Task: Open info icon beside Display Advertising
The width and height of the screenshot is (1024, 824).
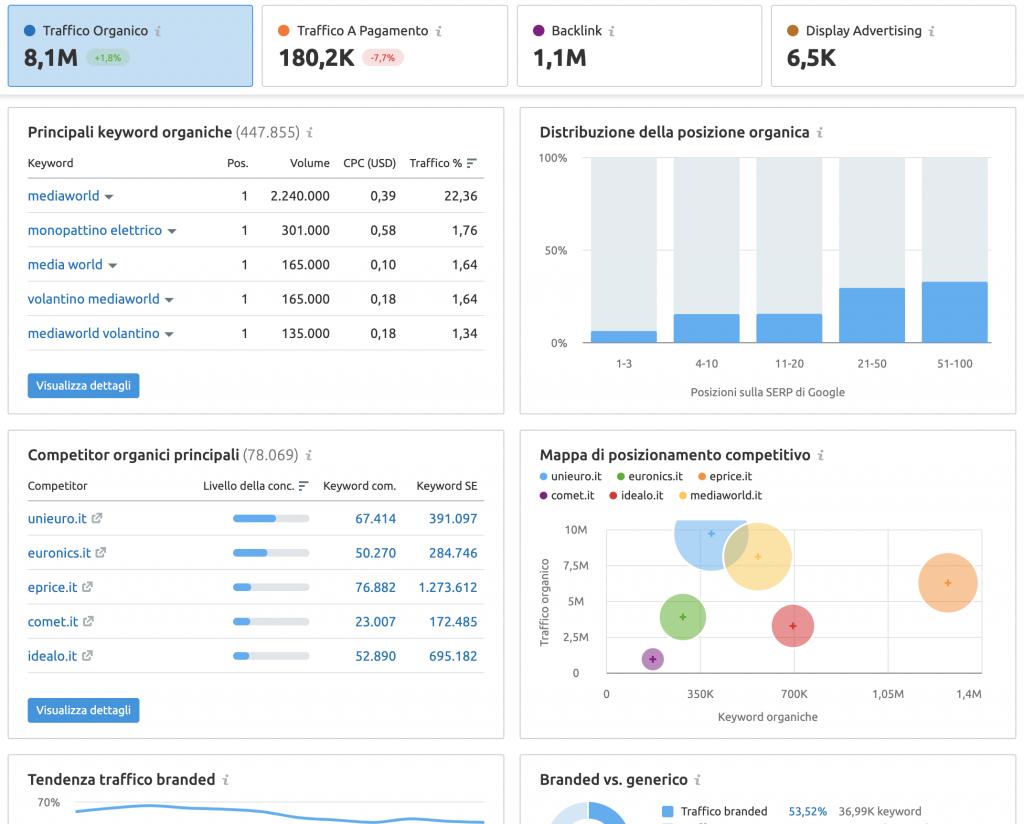Action: click(932, 31)
